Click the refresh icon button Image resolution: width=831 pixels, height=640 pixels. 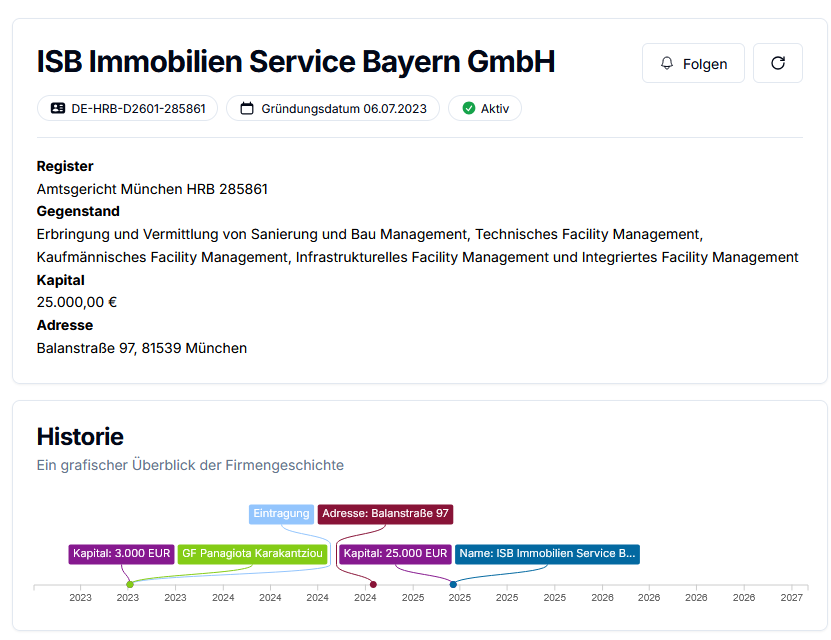click(777, 63)
